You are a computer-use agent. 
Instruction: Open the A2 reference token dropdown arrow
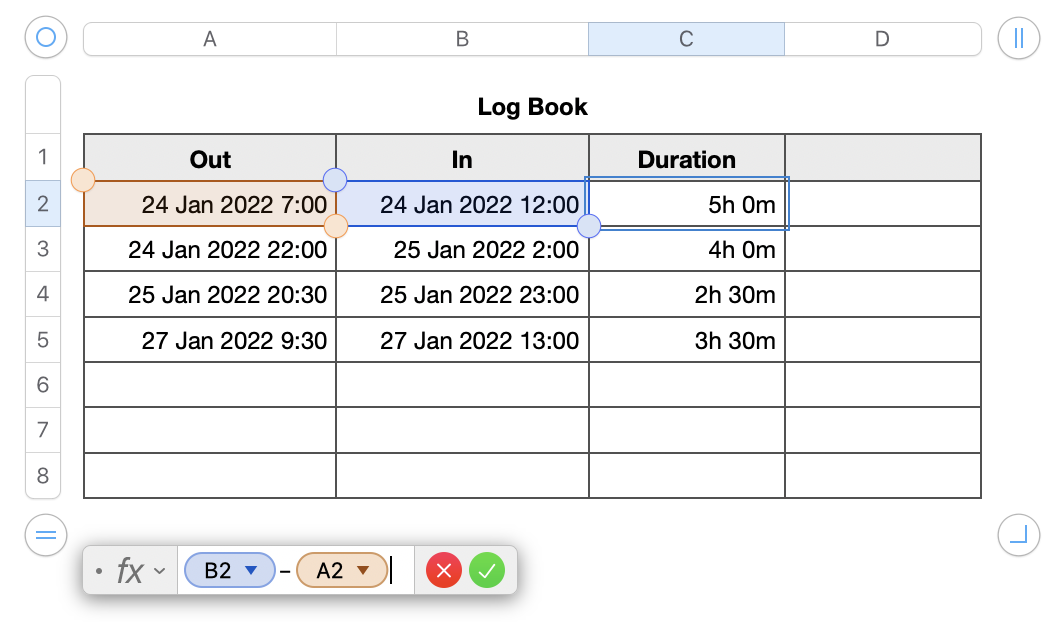pos(364,570)
